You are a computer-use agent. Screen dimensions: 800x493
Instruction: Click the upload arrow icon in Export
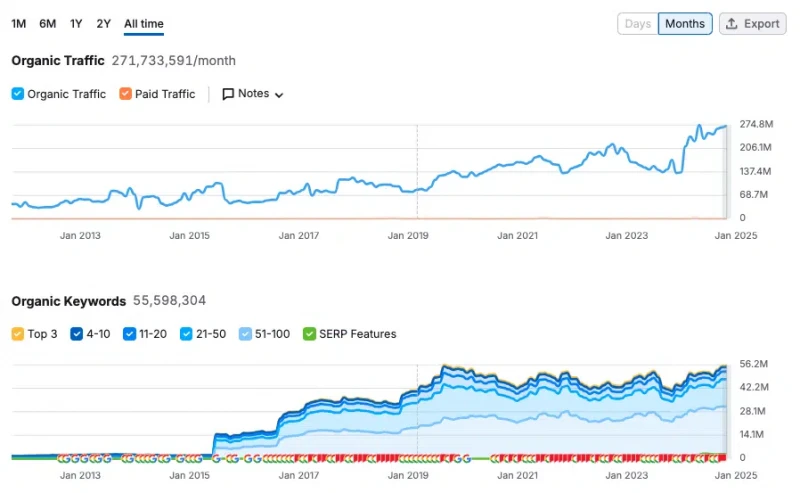tap(732, 23)
